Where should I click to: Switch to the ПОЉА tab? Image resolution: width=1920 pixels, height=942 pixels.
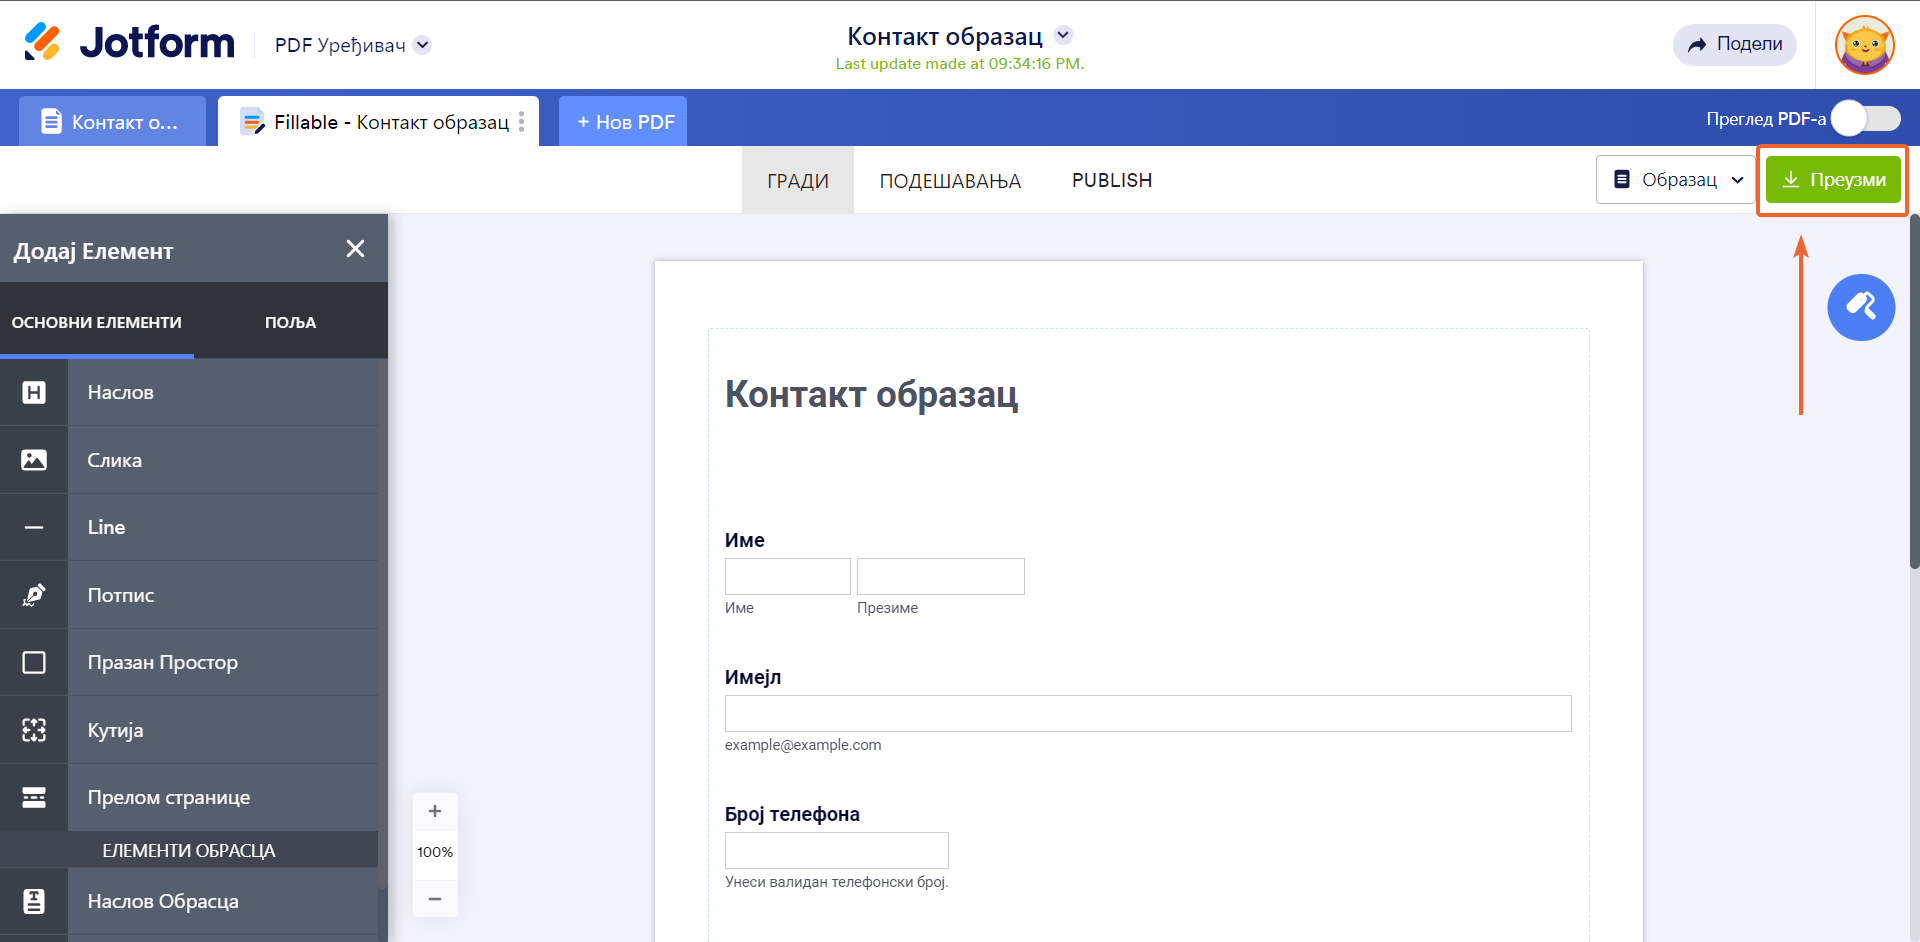[290, 323]
